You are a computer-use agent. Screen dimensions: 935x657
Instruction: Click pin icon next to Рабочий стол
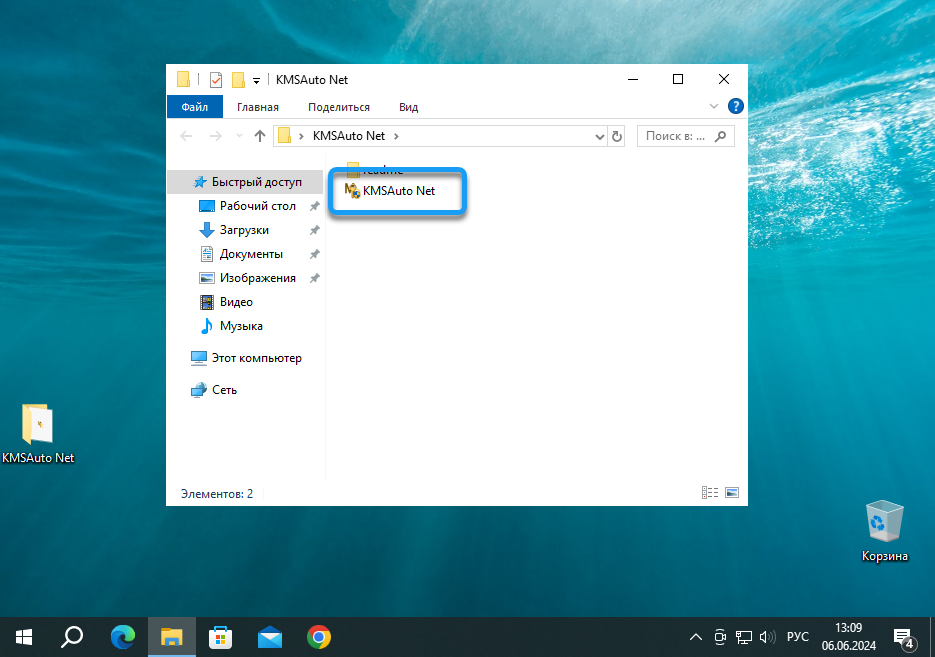click(314, 206)
